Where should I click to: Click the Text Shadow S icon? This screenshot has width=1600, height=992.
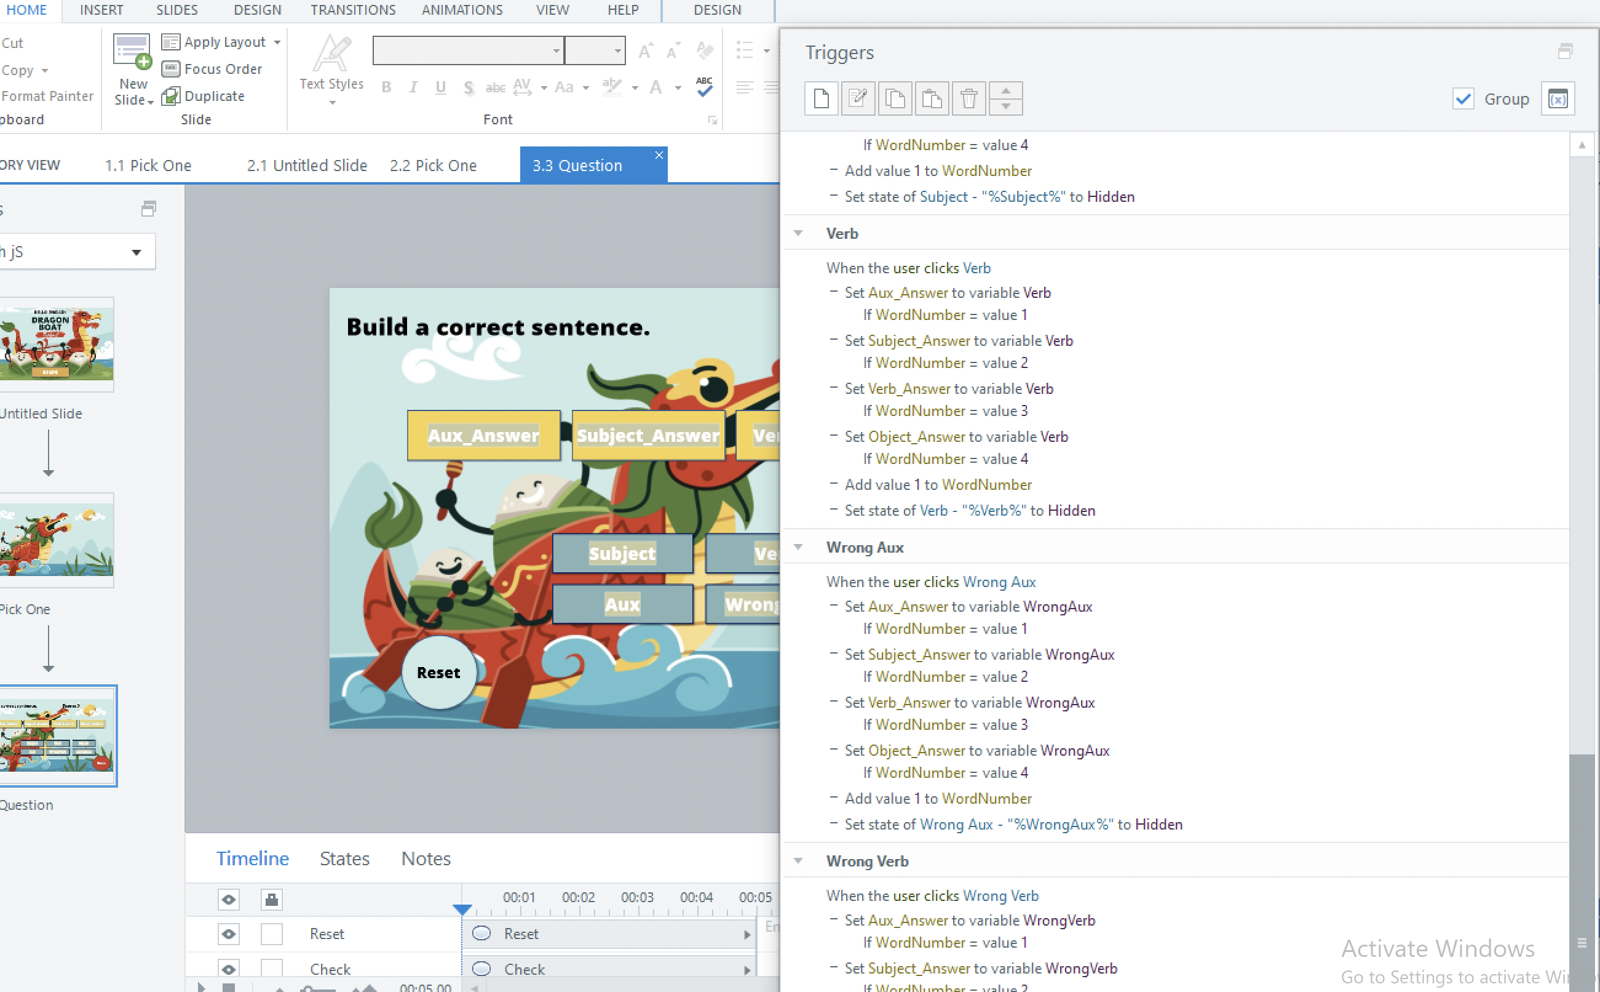point(468,88)
